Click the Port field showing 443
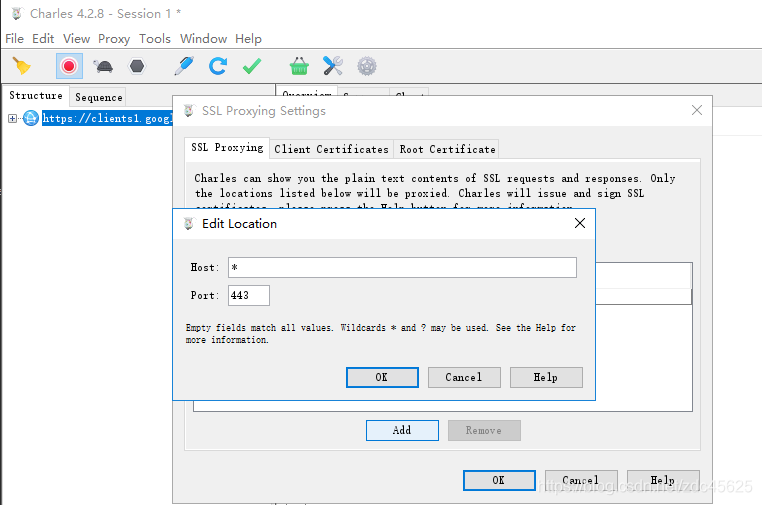Screen dimensions: 762x505 tap(249, 295)
